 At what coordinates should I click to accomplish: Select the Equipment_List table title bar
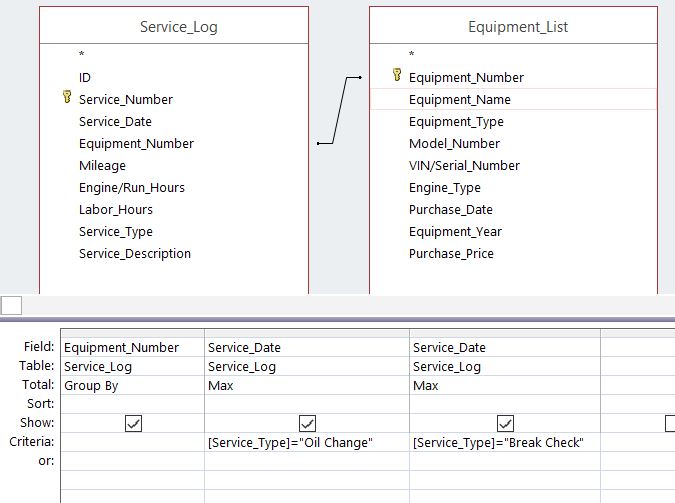click(x=517, y=27)
